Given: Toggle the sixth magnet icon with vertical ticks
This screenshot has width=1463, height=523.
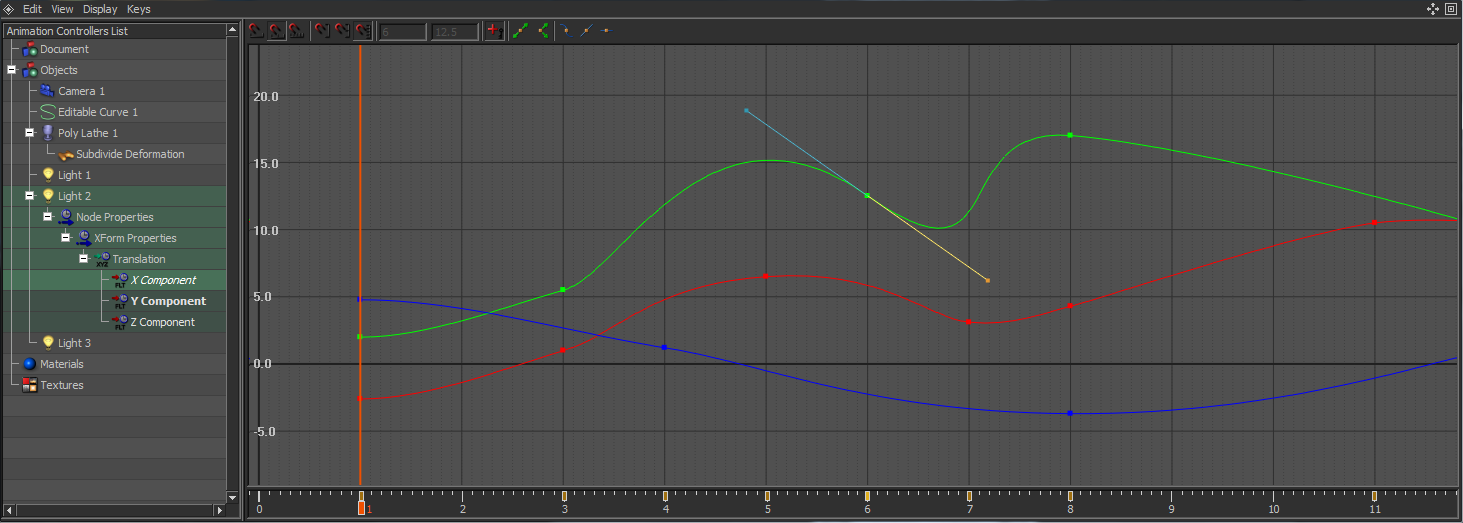Looking at the screenshot, I should pos(362,31).
